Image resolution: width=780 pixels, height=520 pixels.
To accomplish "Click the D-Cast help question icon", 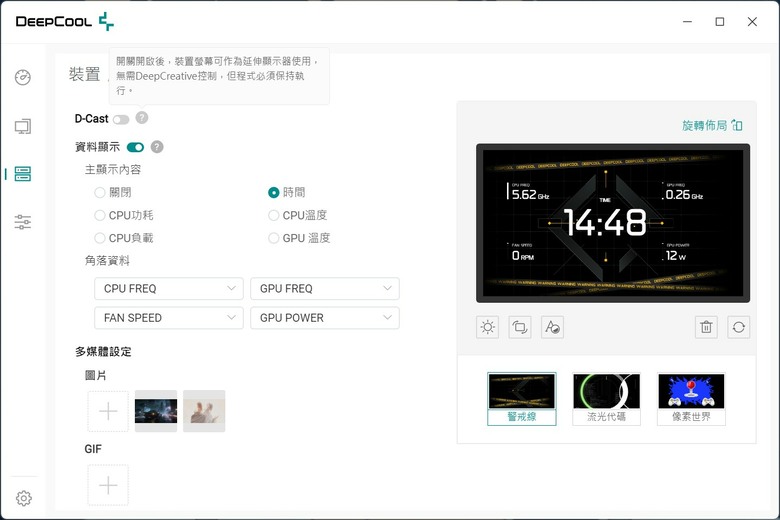I will 142,118.
